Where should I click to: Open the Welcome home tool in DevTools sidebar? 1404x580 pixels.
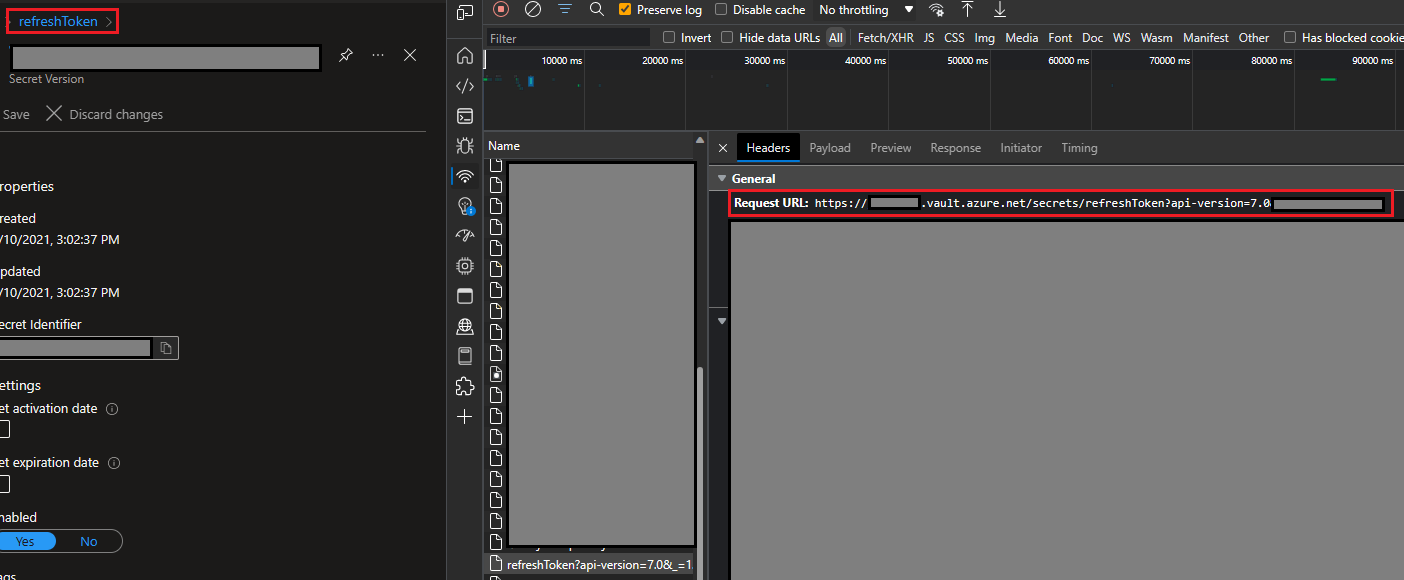[464, 55]
